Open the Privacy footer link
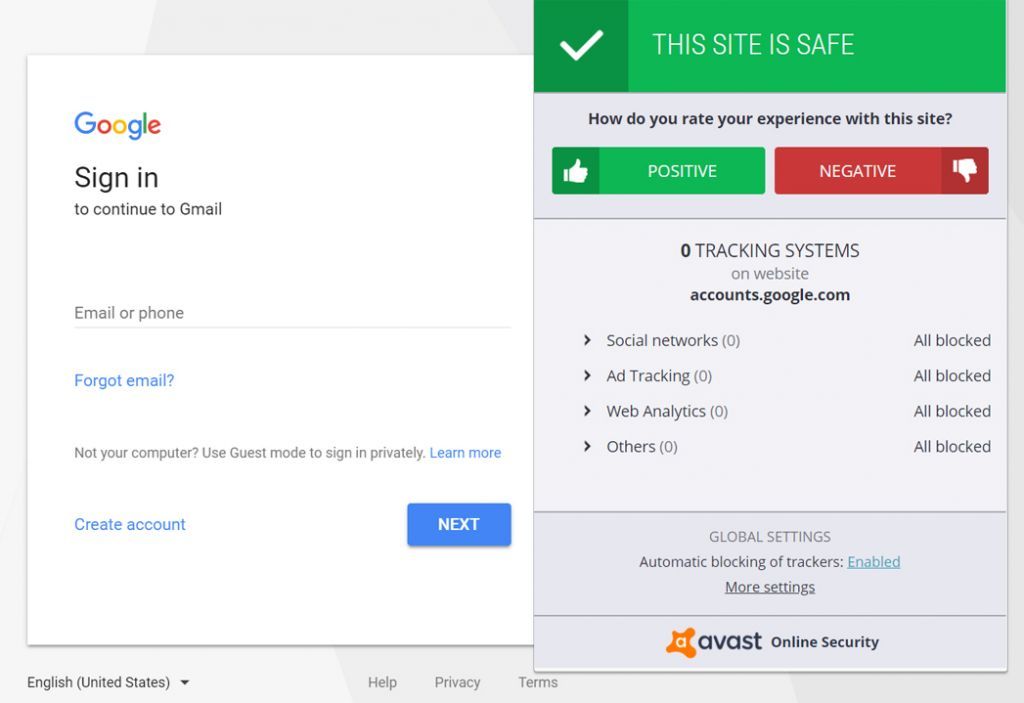This screenshot has height=703, width=1024. click(457, 682)
